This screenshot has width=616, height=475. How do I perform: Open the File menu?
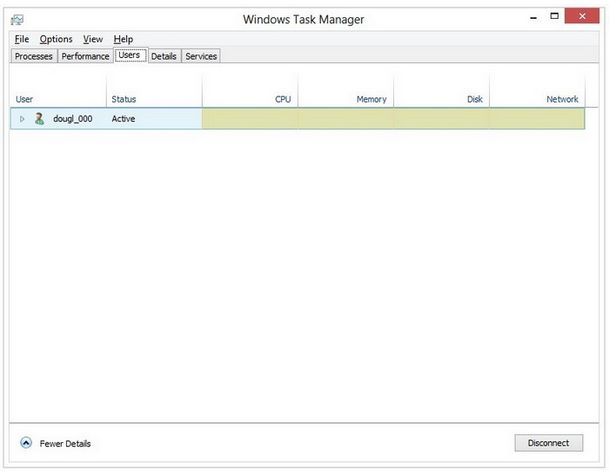point(22,39)
